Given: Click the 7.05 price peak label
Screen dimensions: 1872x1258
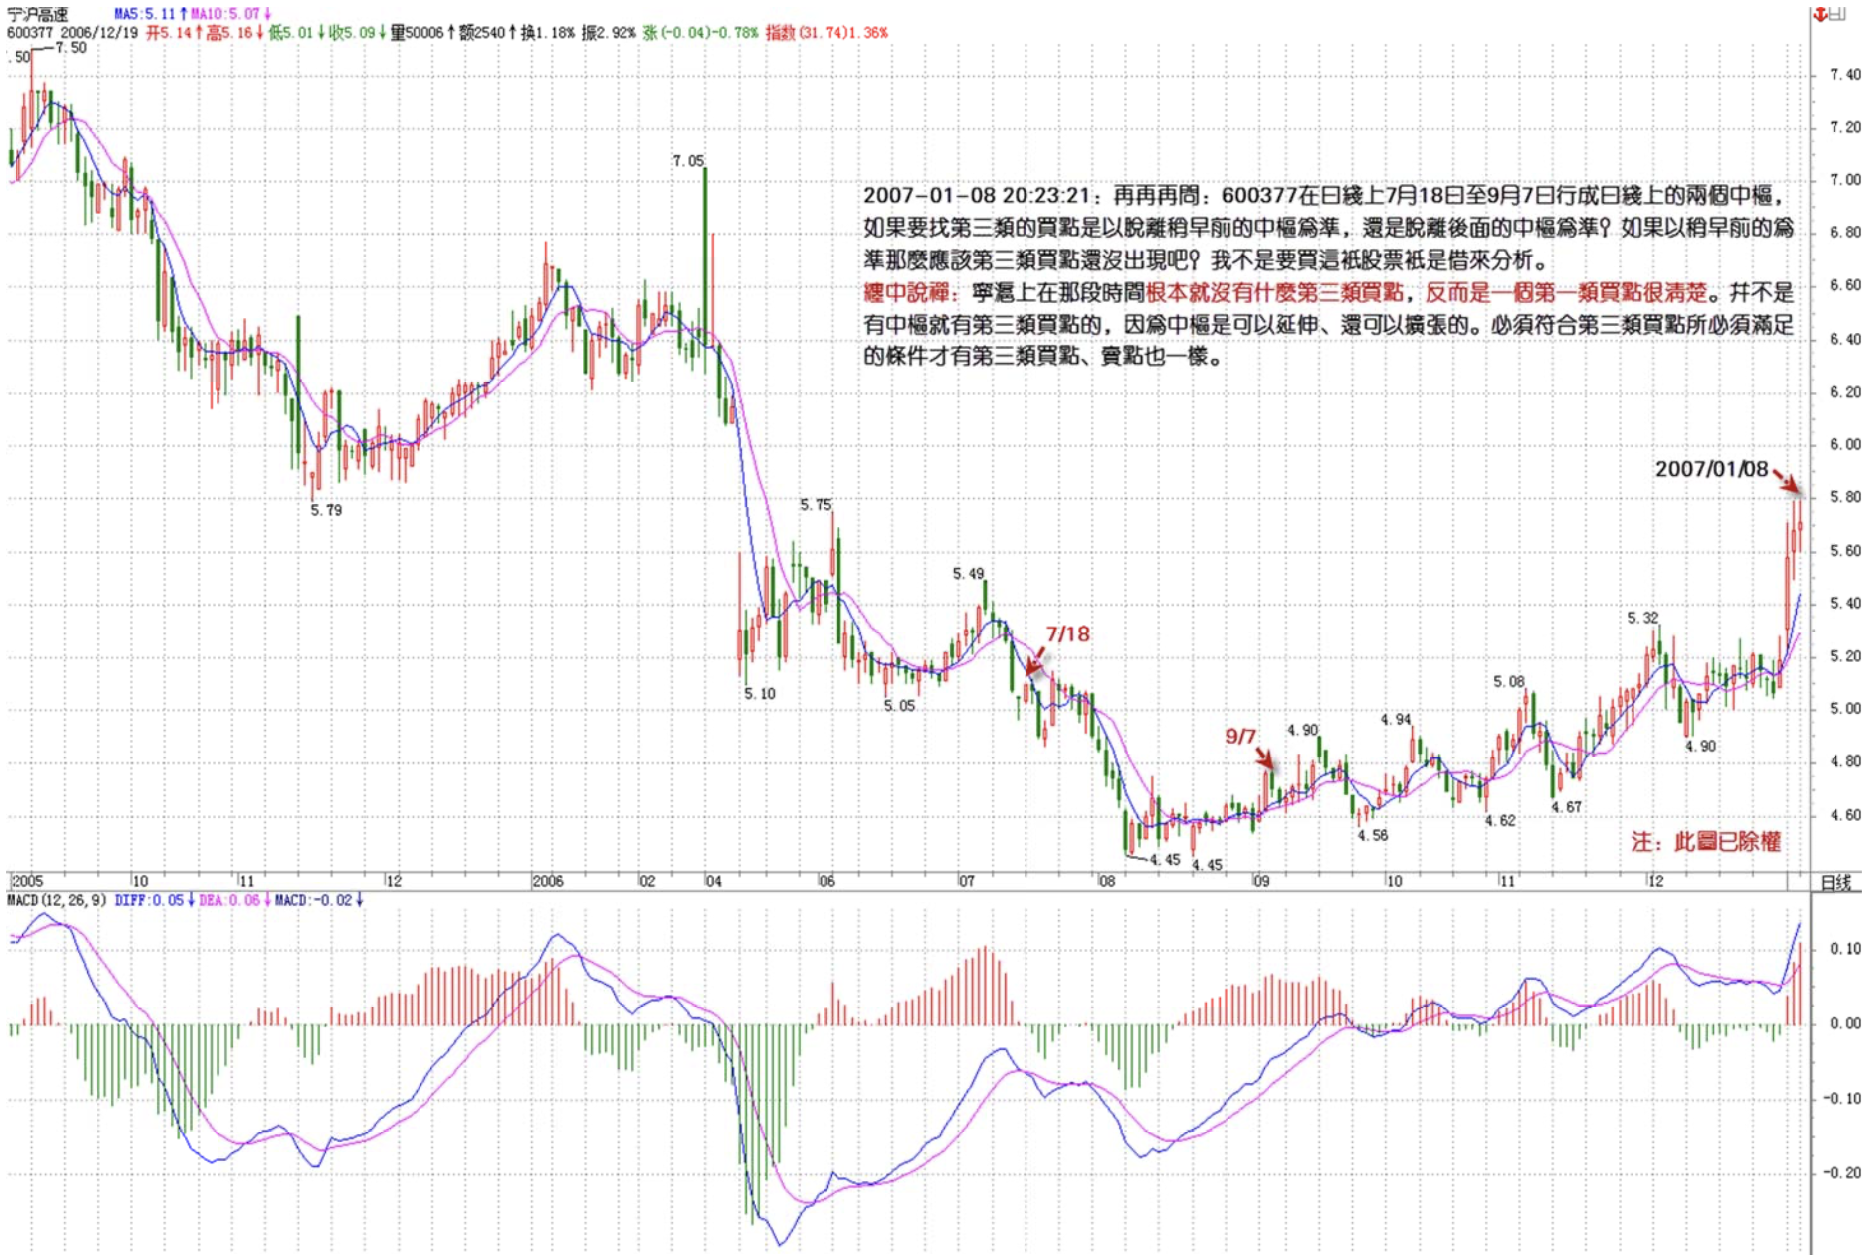Looking at the screenshot, I should [x=688, y=161].
